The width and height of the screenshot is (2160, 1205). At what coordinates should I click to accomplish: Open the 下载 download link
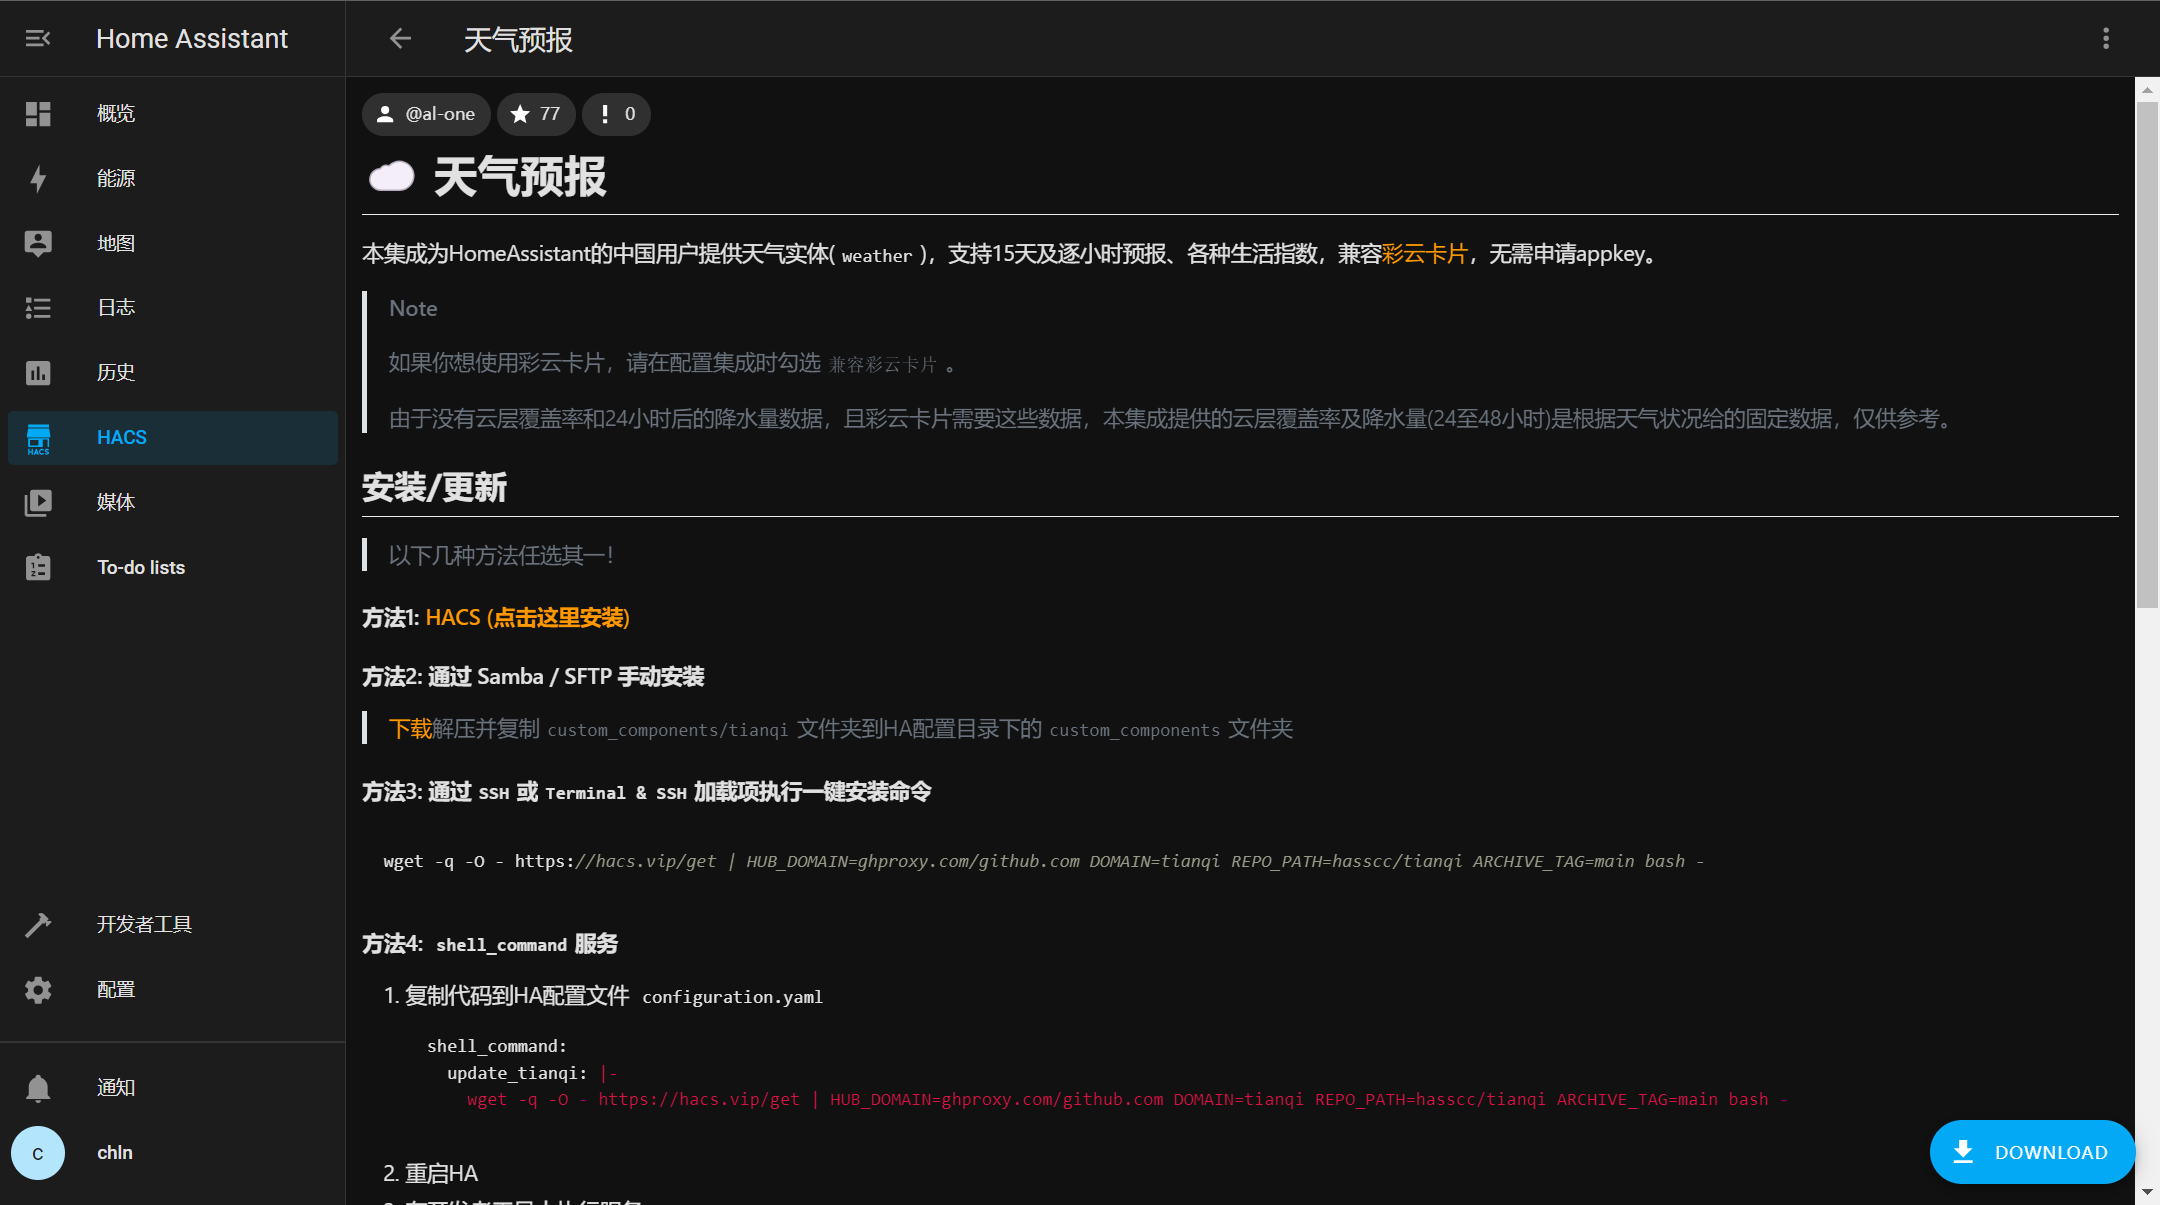tap(410, 729)
